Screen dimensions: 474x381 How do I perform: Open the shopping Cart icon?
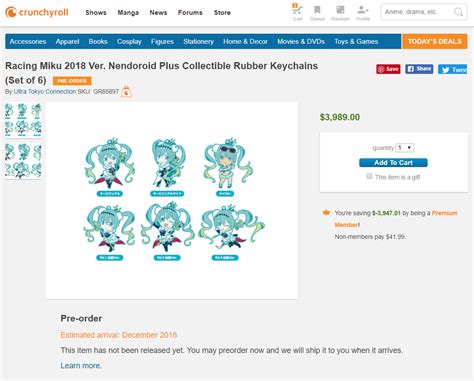coord(297,12)
